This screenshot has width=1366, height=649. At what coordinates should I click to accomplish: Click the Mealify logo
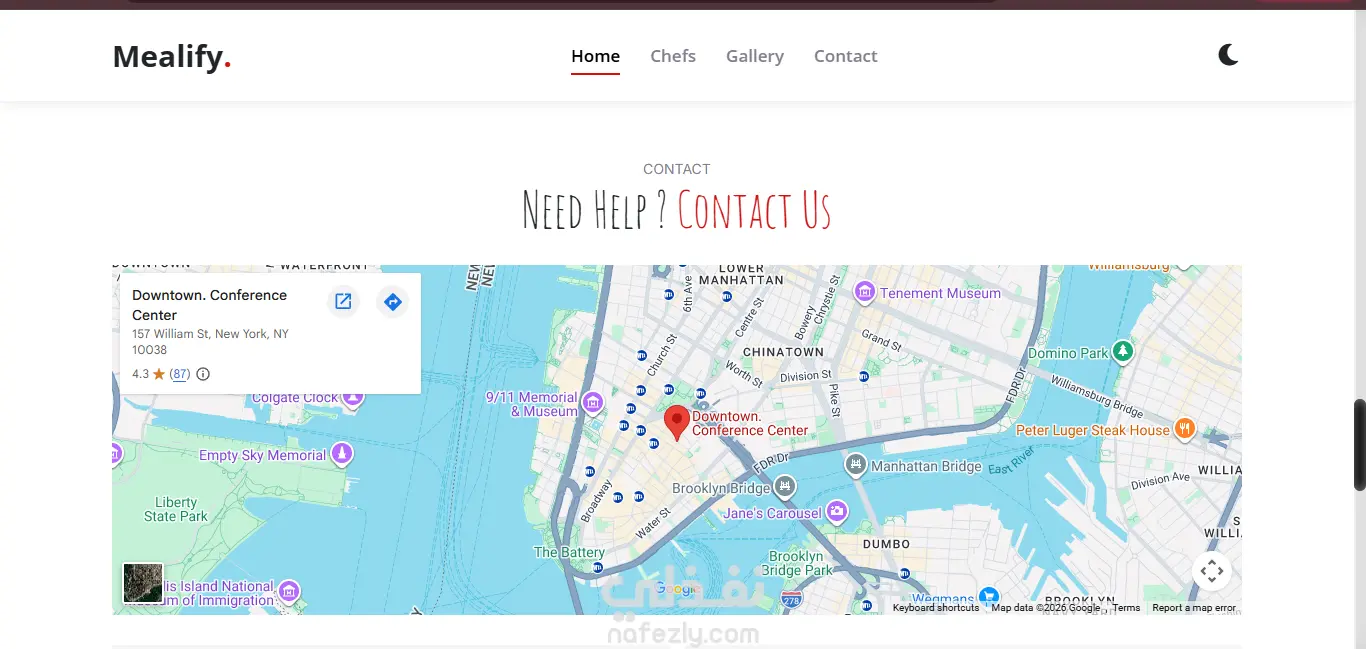click(172, 56)
